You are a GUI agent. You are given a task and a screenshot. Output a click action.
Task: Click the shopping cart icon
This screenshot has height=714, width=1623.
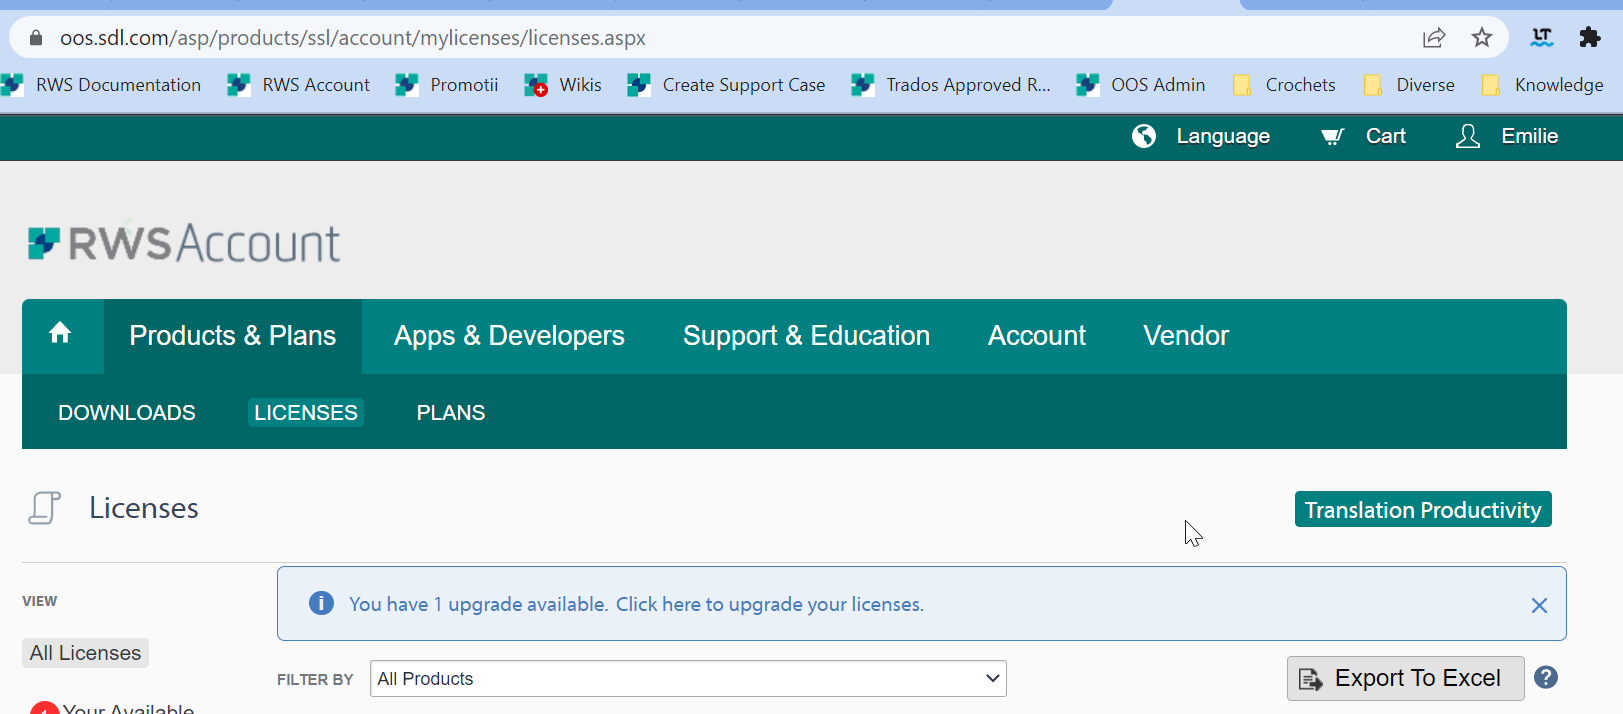point(1332,136)
